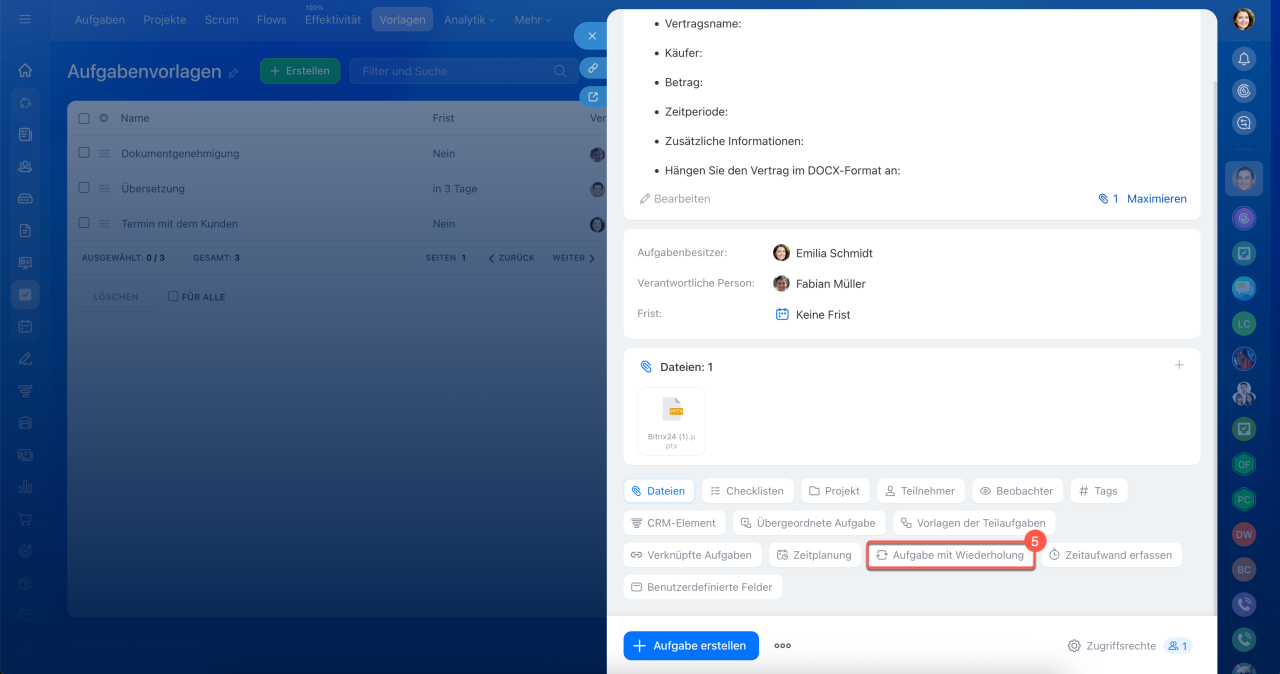The width and height of the screenshot is (1280, 674).
Task: Click the pin icon beside Aufgabenvorlagen title
Action: click(x=234, y=73)
